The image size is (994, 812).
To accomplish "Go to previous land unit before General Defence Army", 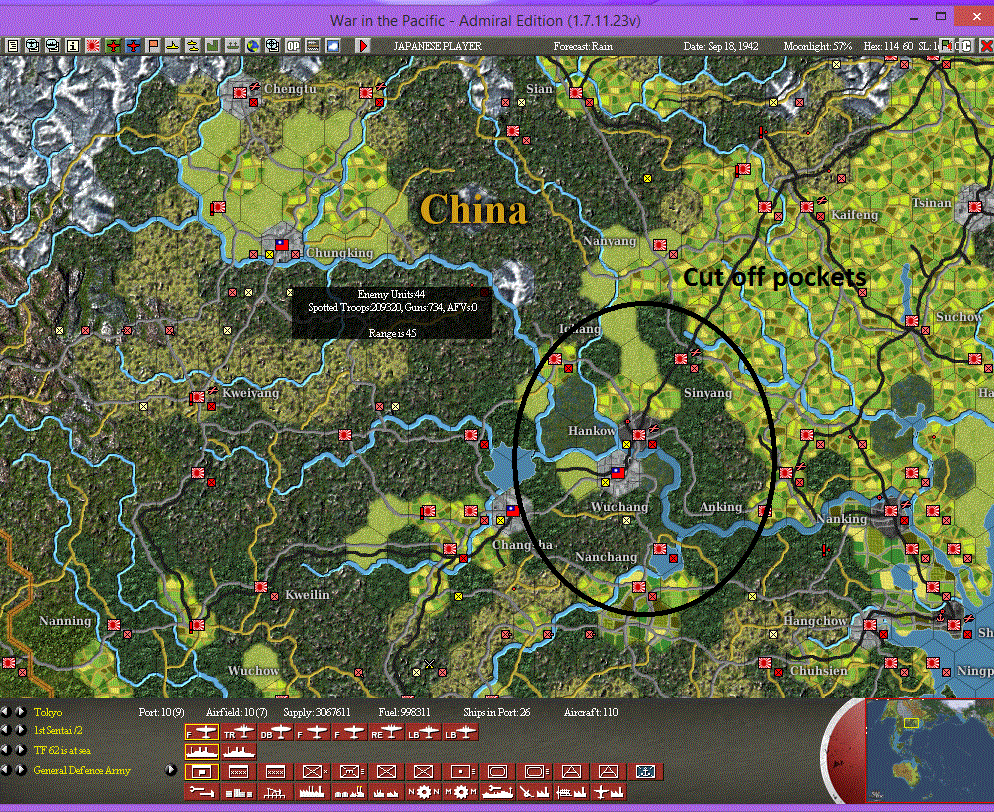I will pos(6,770).
